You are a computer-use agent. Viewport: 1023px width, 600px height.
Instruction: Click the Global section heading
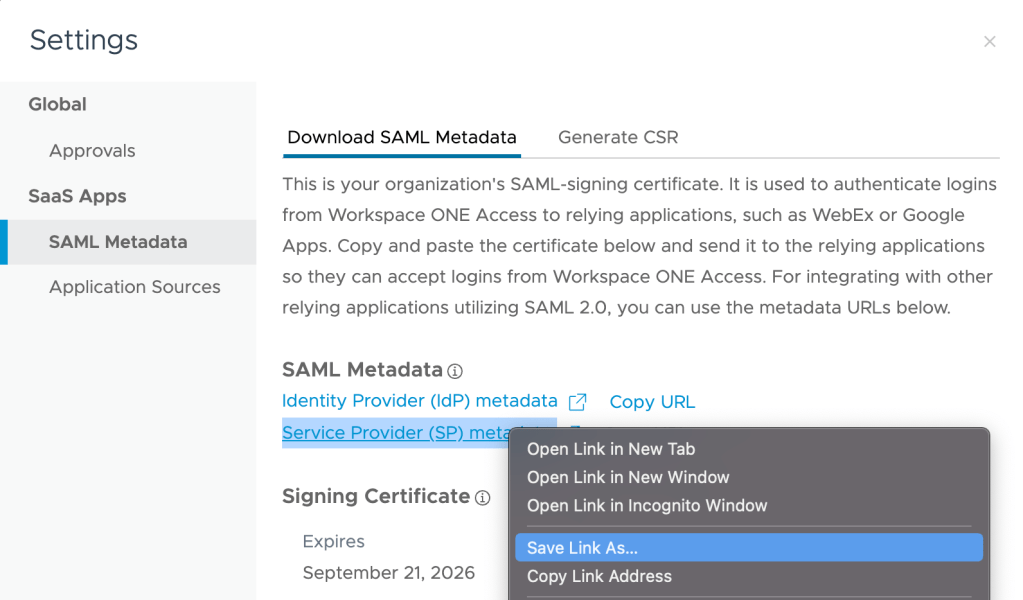(57, 104)
